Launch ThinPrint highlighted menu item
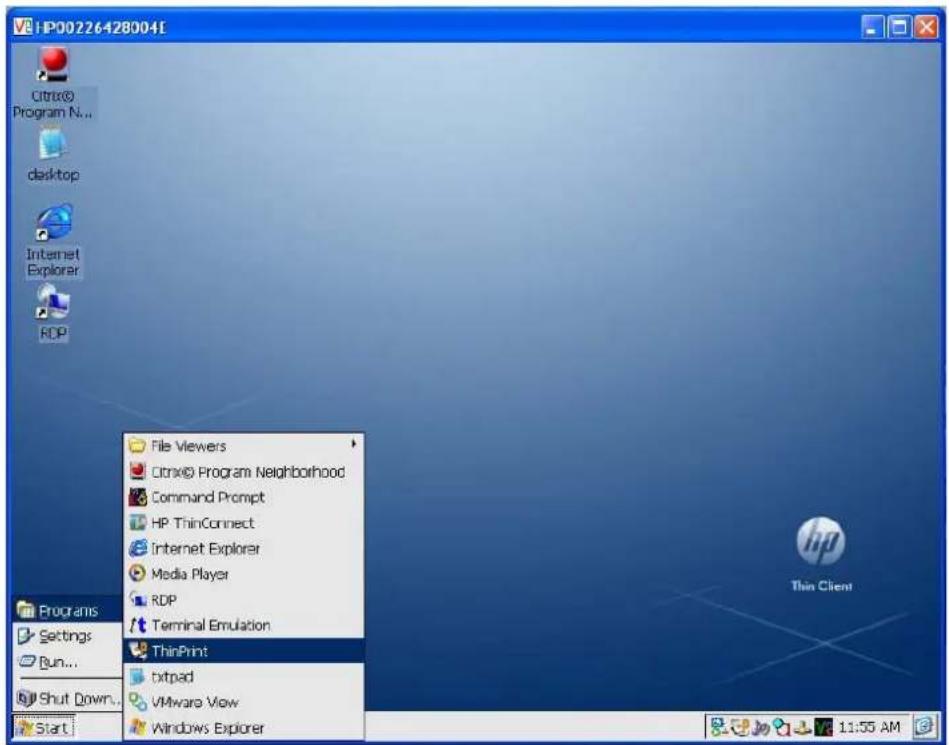This screenshot has height=745, width=949. coord(243,651)
